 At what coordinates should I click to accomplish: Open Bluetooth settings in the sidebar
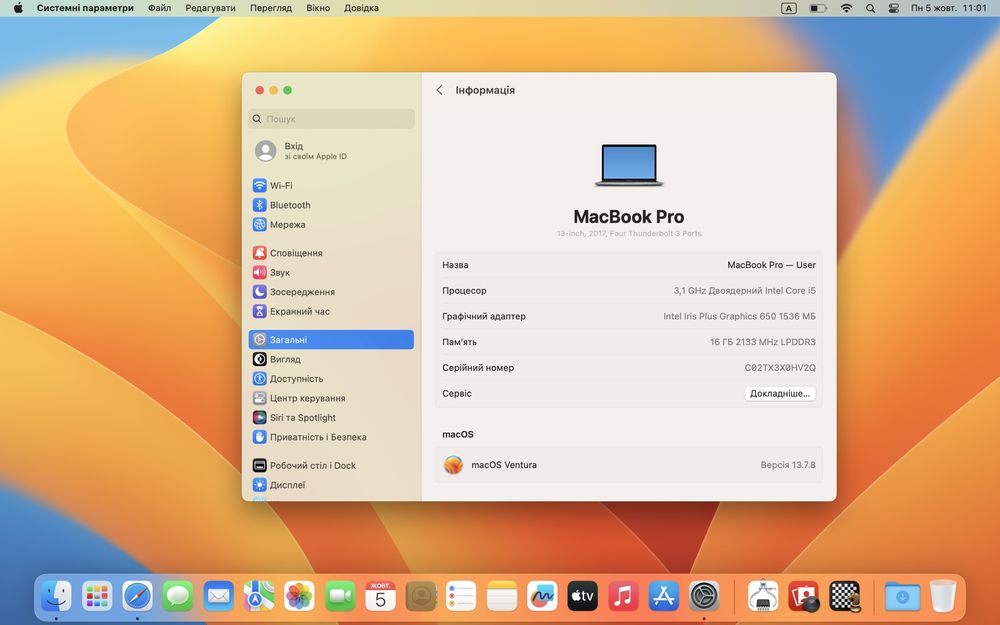[331, 205]
